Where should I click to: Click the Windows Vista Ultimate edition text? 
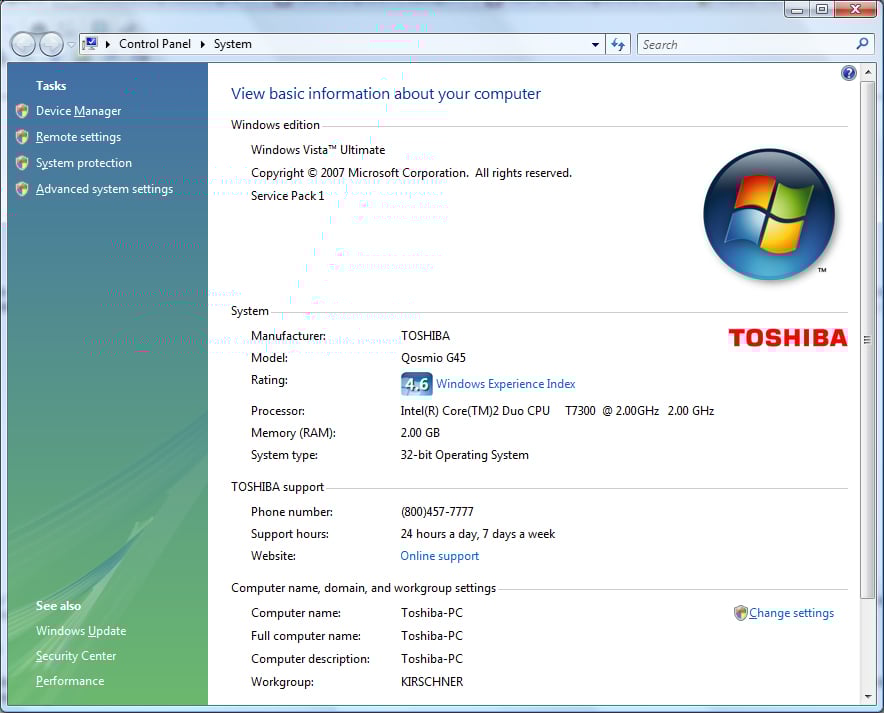click(318, 150)
